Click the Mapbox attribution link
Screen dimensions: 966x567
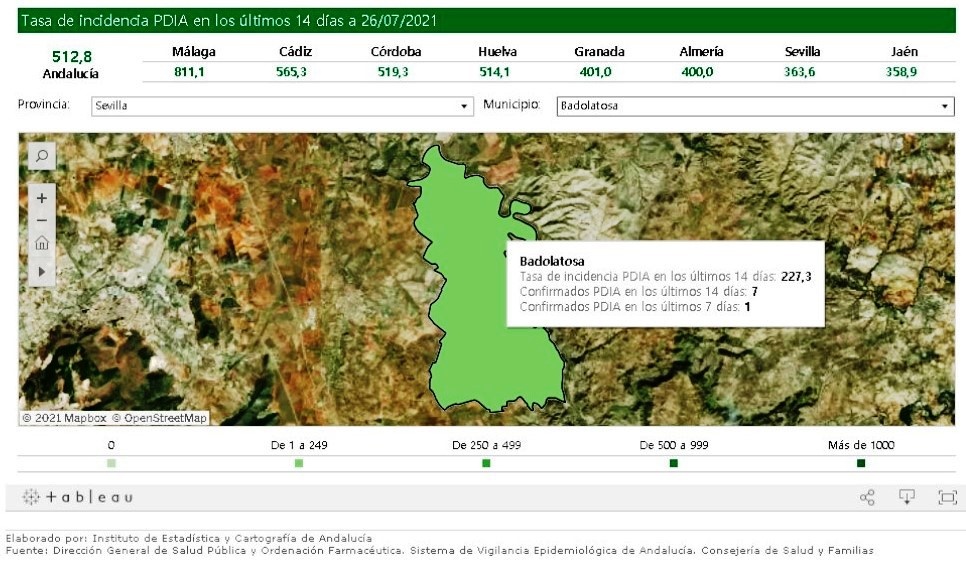[x=64, y=418]
